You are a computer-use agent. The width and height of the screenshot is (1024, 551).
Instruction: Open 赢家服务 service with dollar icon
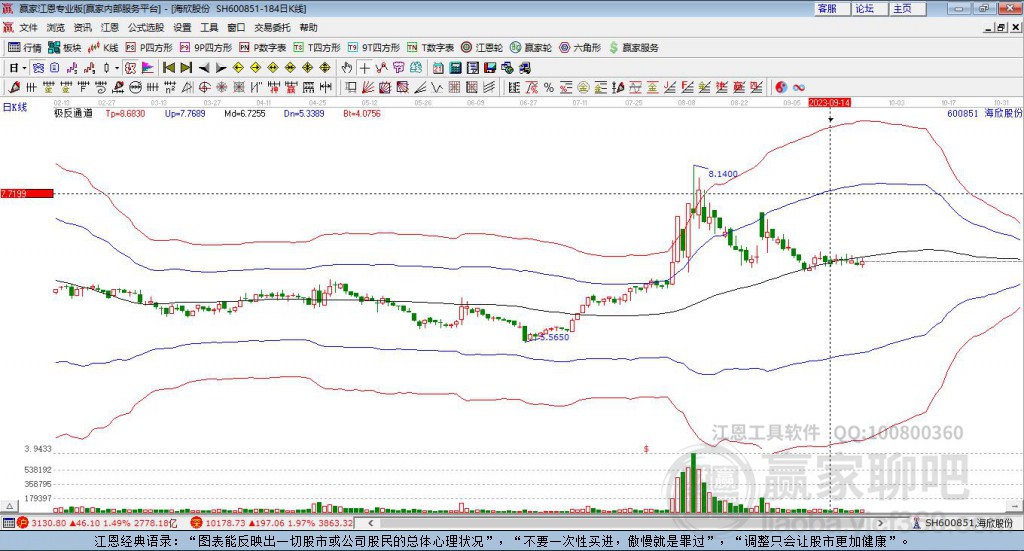[633, 48]
